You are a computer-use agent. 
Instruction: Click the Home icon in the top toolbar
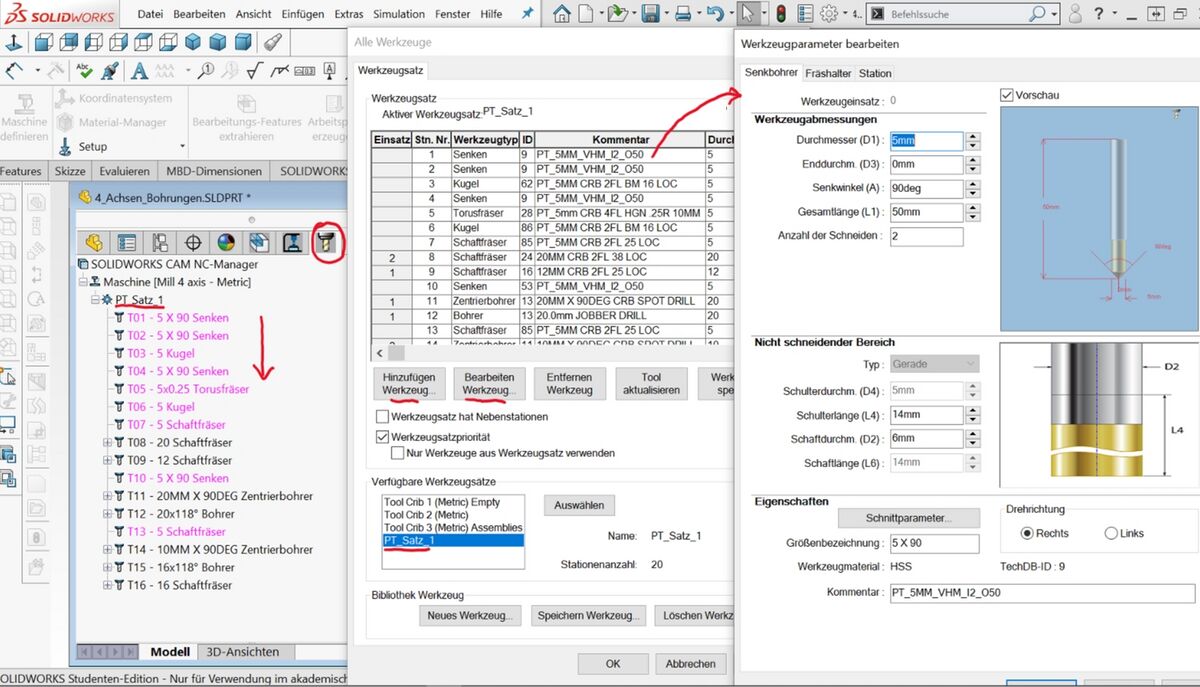(562, 14)
